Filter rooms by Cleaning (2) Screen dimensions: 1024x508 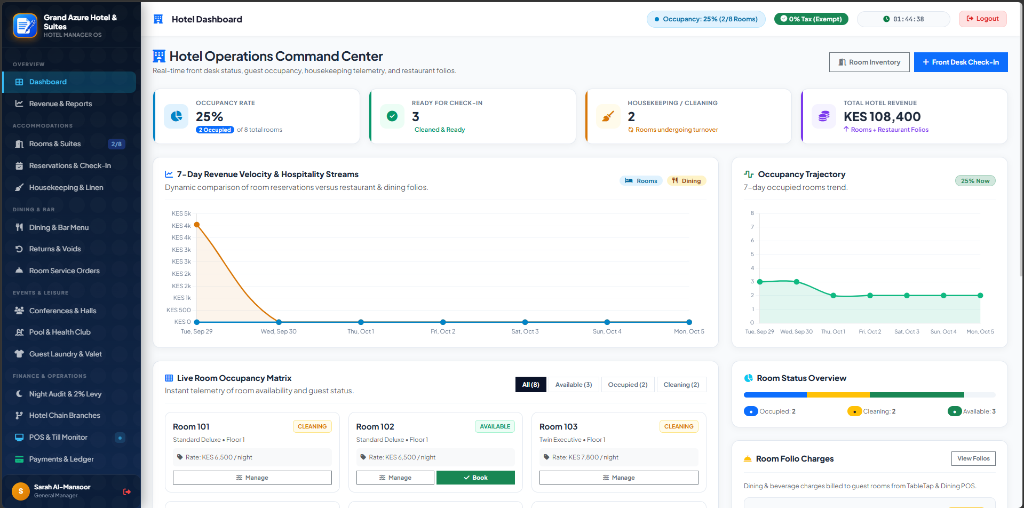(x=681, y=385)
